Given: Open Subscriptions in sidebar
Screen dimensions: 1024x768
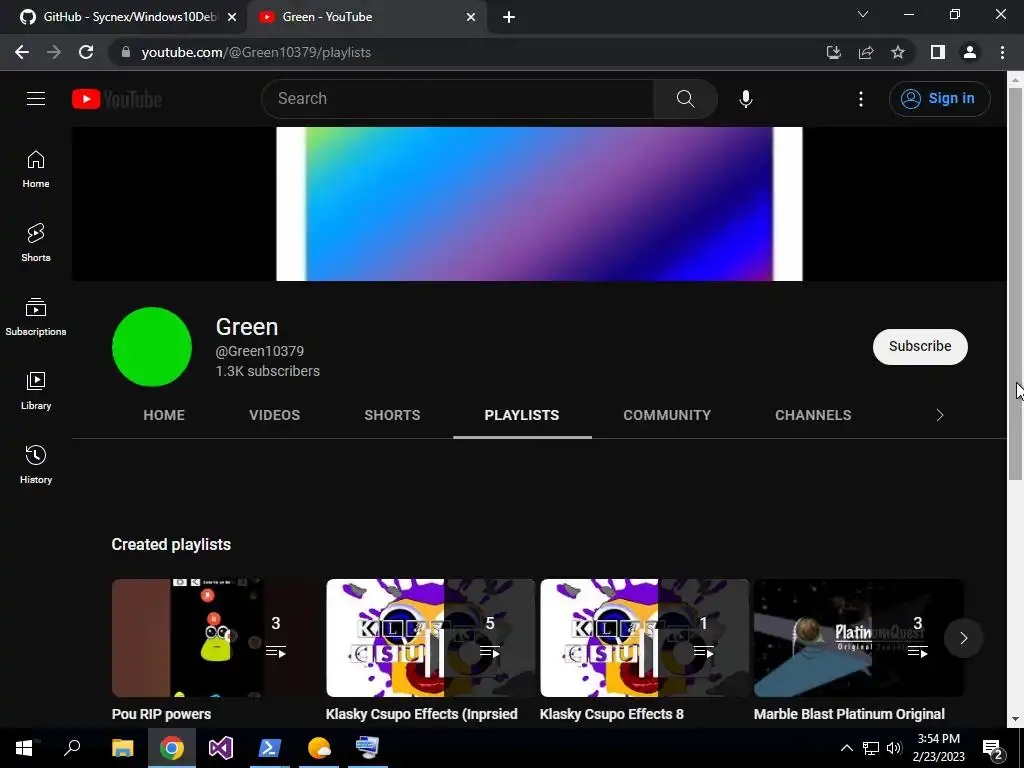Looking at the screenshot, I should 36,317.
